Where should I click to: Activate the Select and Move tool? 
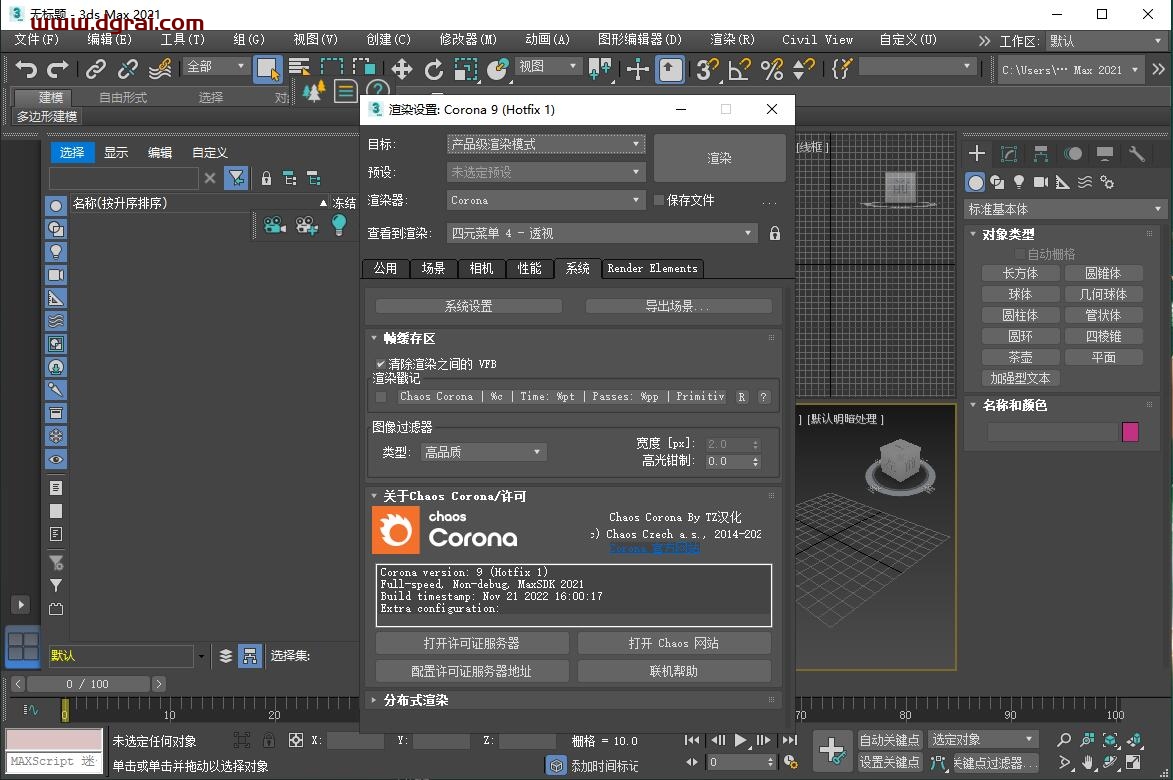(x=404, y=69)
